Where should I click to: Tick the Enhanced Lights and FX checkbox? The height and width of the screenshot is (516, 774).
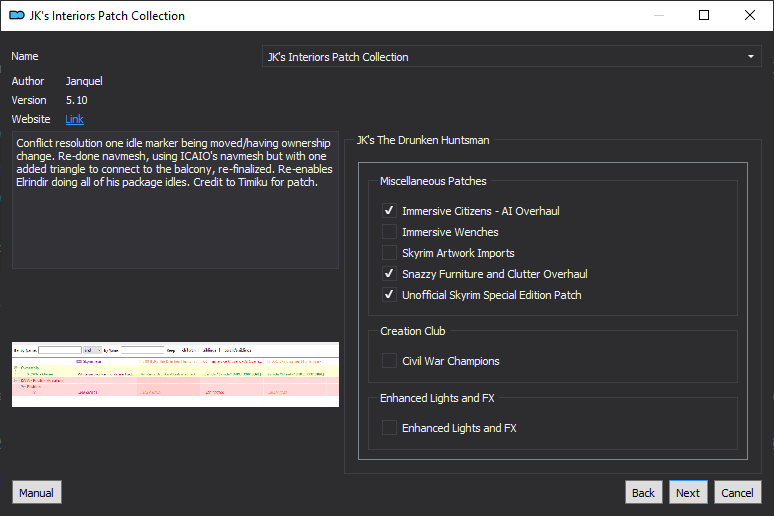pos(389,428)
